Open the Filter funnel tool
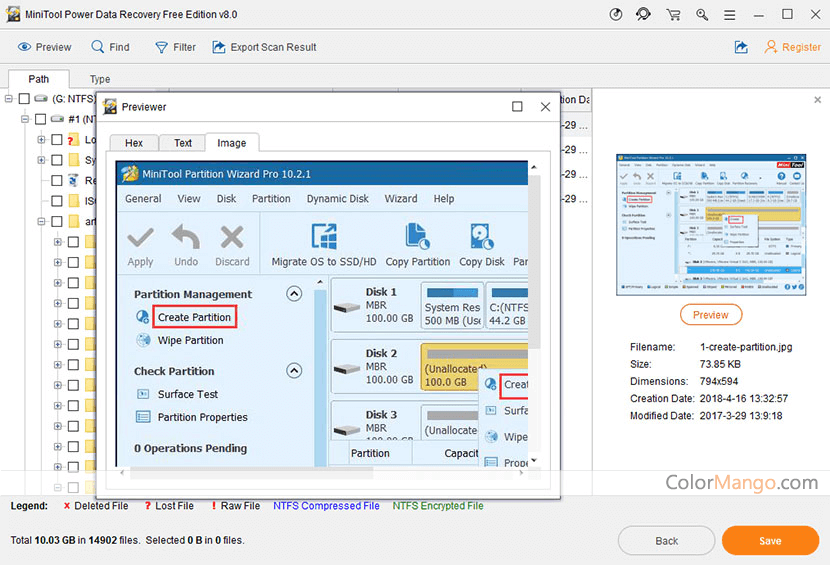The width and height of the screenshot is (830, 565). 161,48
